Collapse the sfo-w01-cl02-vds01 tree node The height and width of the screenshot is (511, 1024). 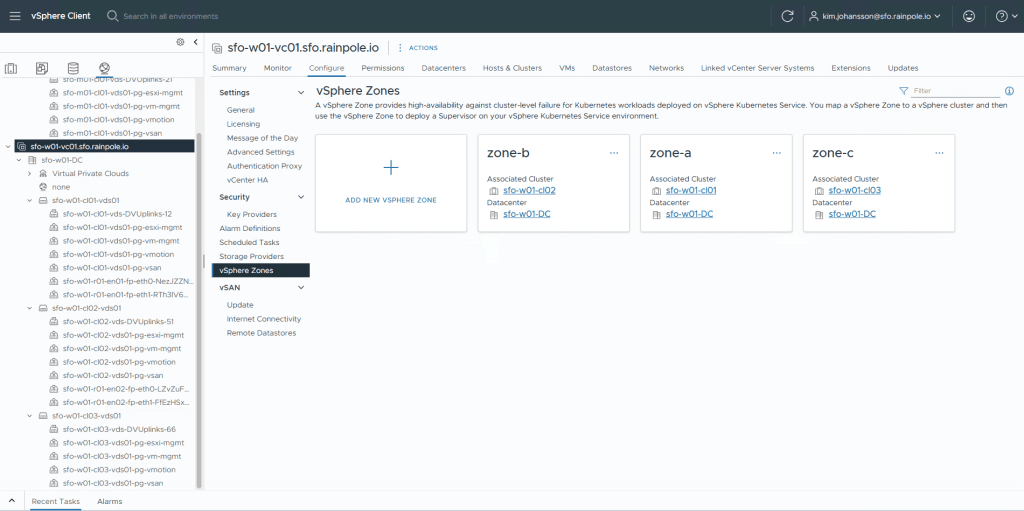tap(29, 308)
